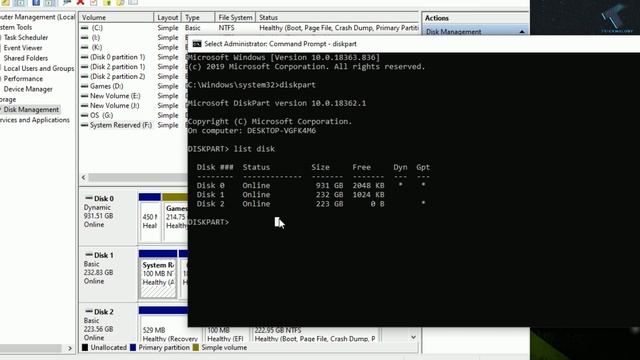This screenshot has width=640, height=360.
Task: Select the 222.95 GB NTFS partition
Action: coord(315,334)
